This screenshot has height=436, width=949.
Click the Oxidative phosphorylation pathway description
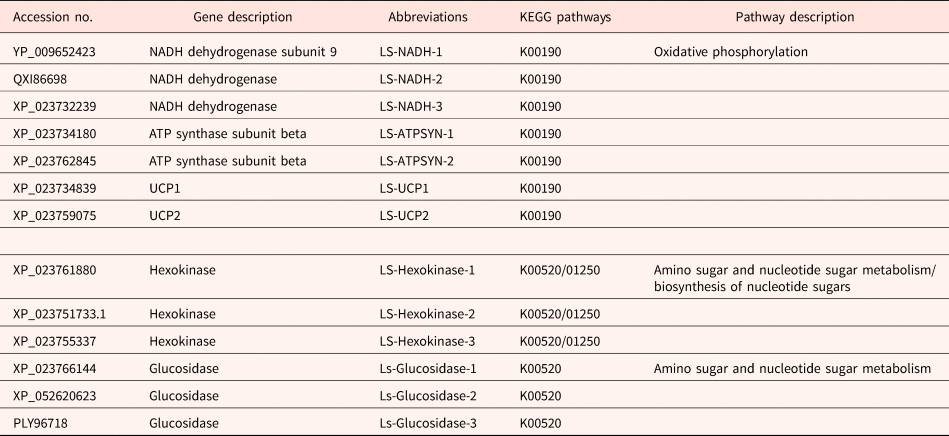click(731, 51)
